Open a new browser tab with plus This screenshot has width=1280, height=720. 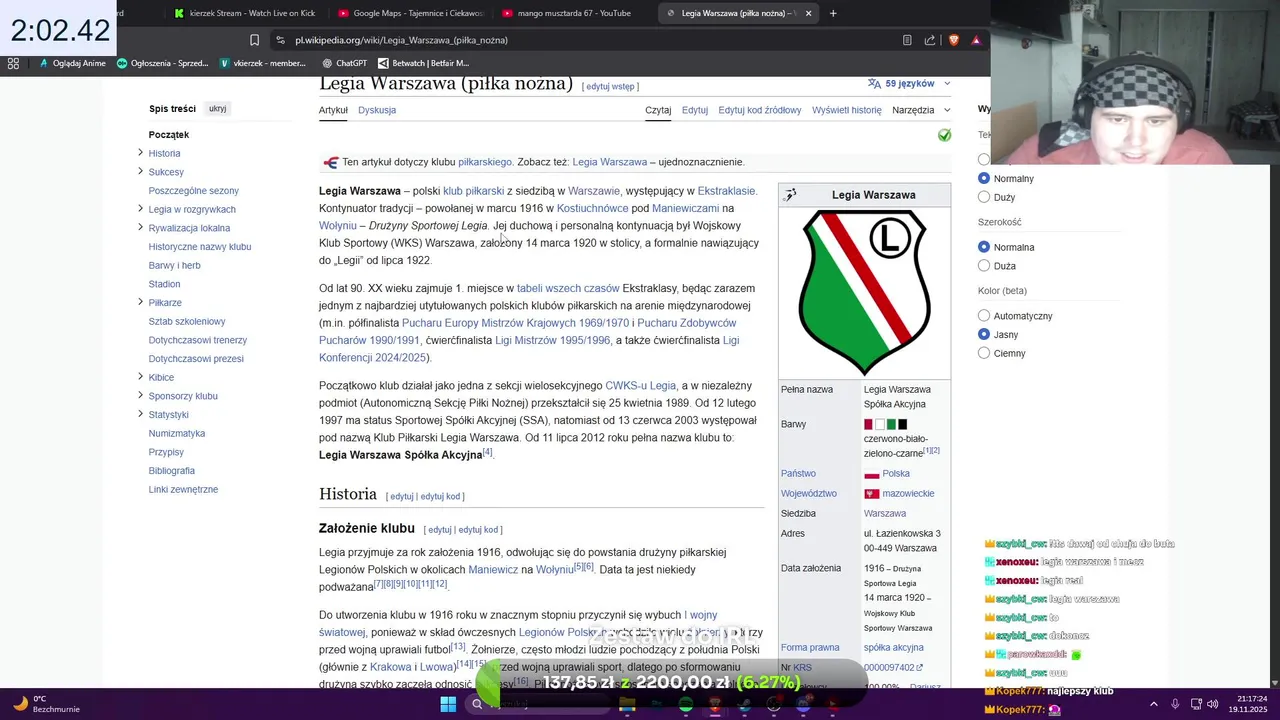click(x=833, y=13)
